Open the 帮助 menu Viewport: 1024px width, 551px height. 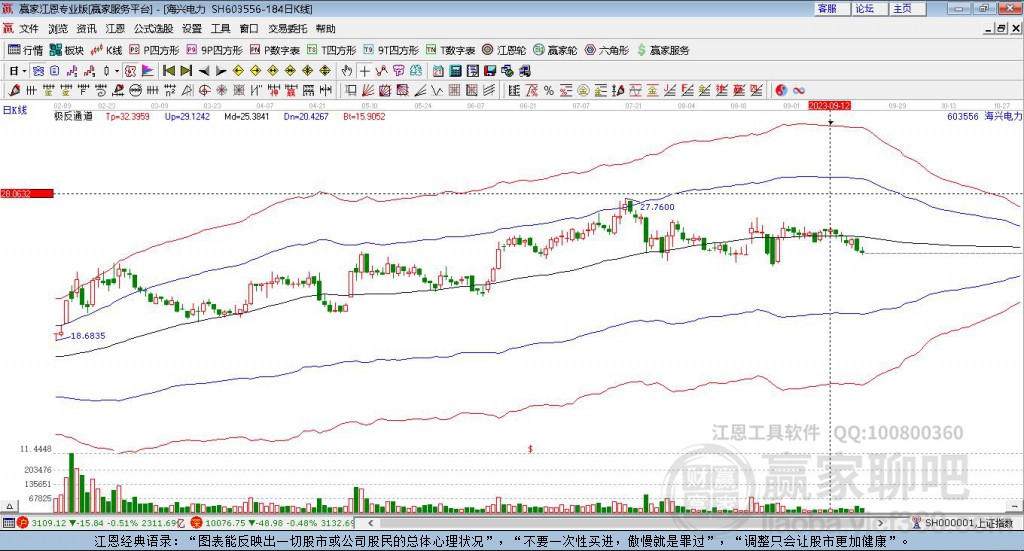tap(325, 29)
